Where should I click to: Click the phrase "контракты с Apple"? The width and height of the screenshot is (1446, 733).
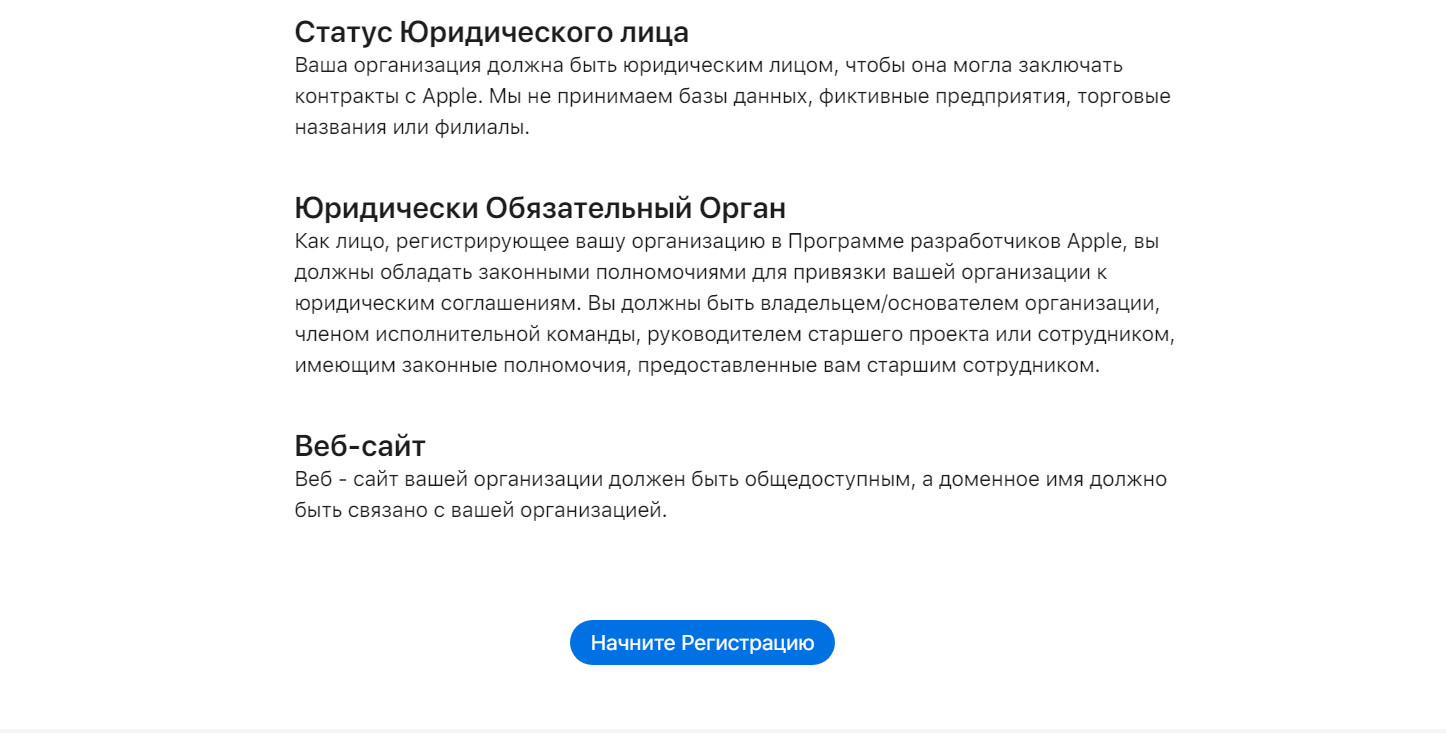[x=377, y=97]
